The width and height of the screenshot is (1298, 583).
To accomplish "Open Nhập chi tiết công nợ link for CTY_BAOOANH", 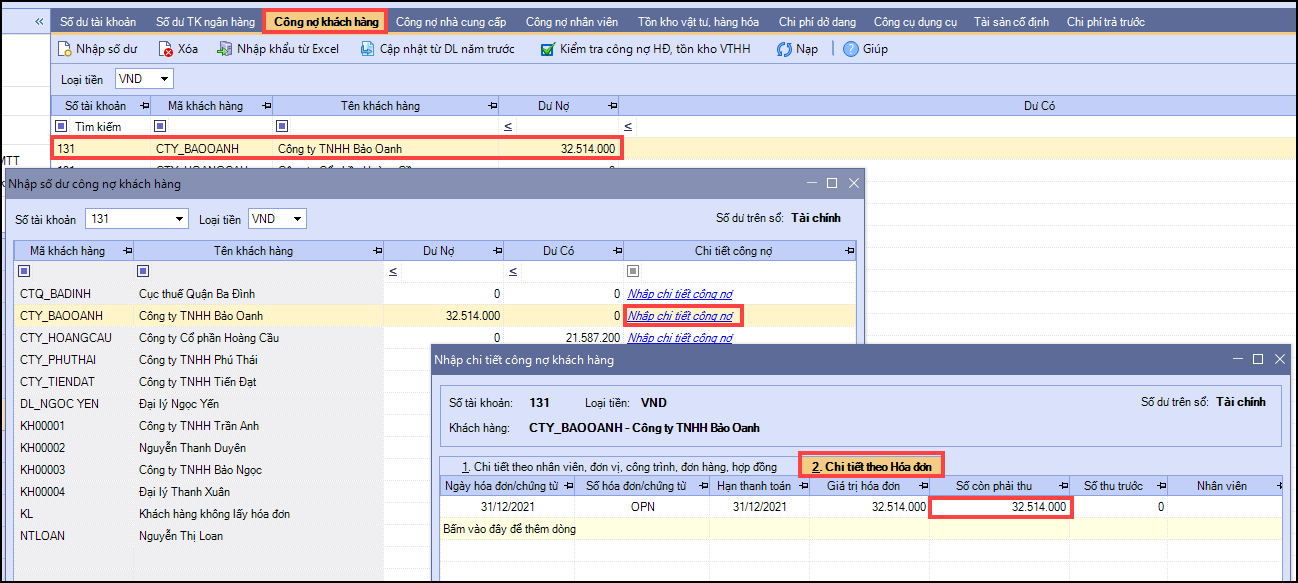I will 679,316.
